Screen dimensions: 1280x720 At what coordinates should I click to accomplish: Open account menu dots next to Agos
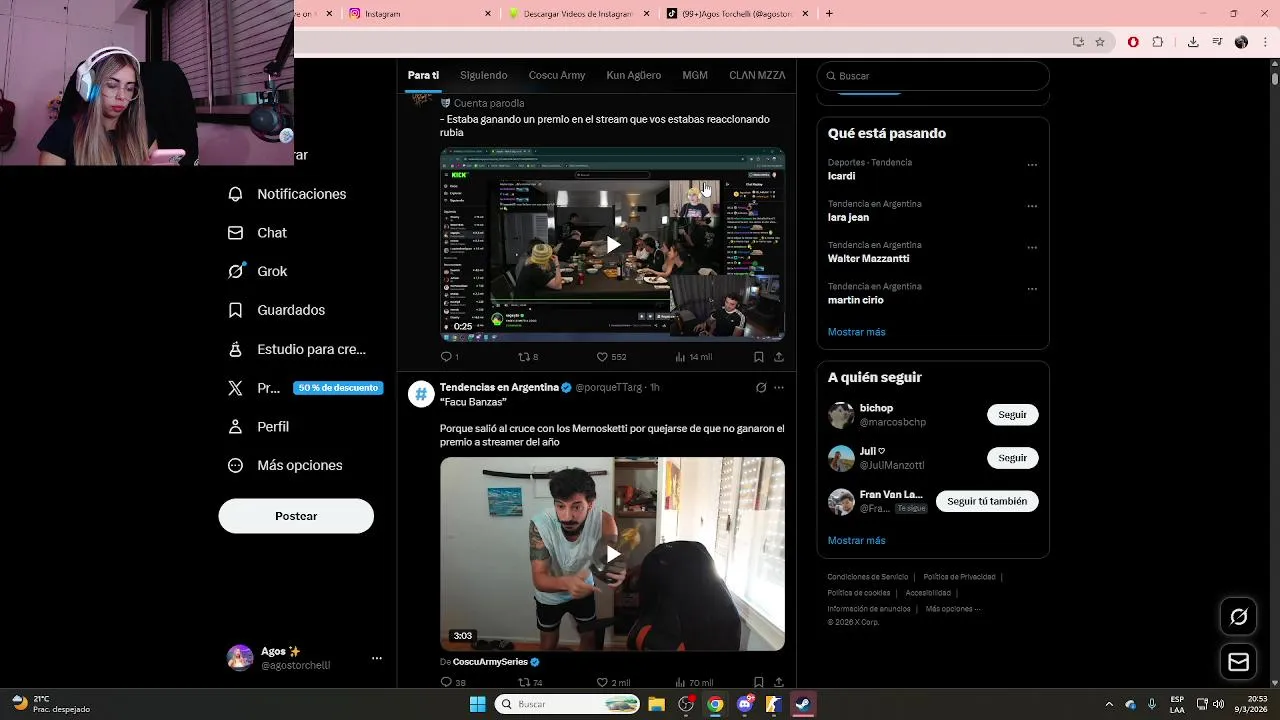pos(377,658)
